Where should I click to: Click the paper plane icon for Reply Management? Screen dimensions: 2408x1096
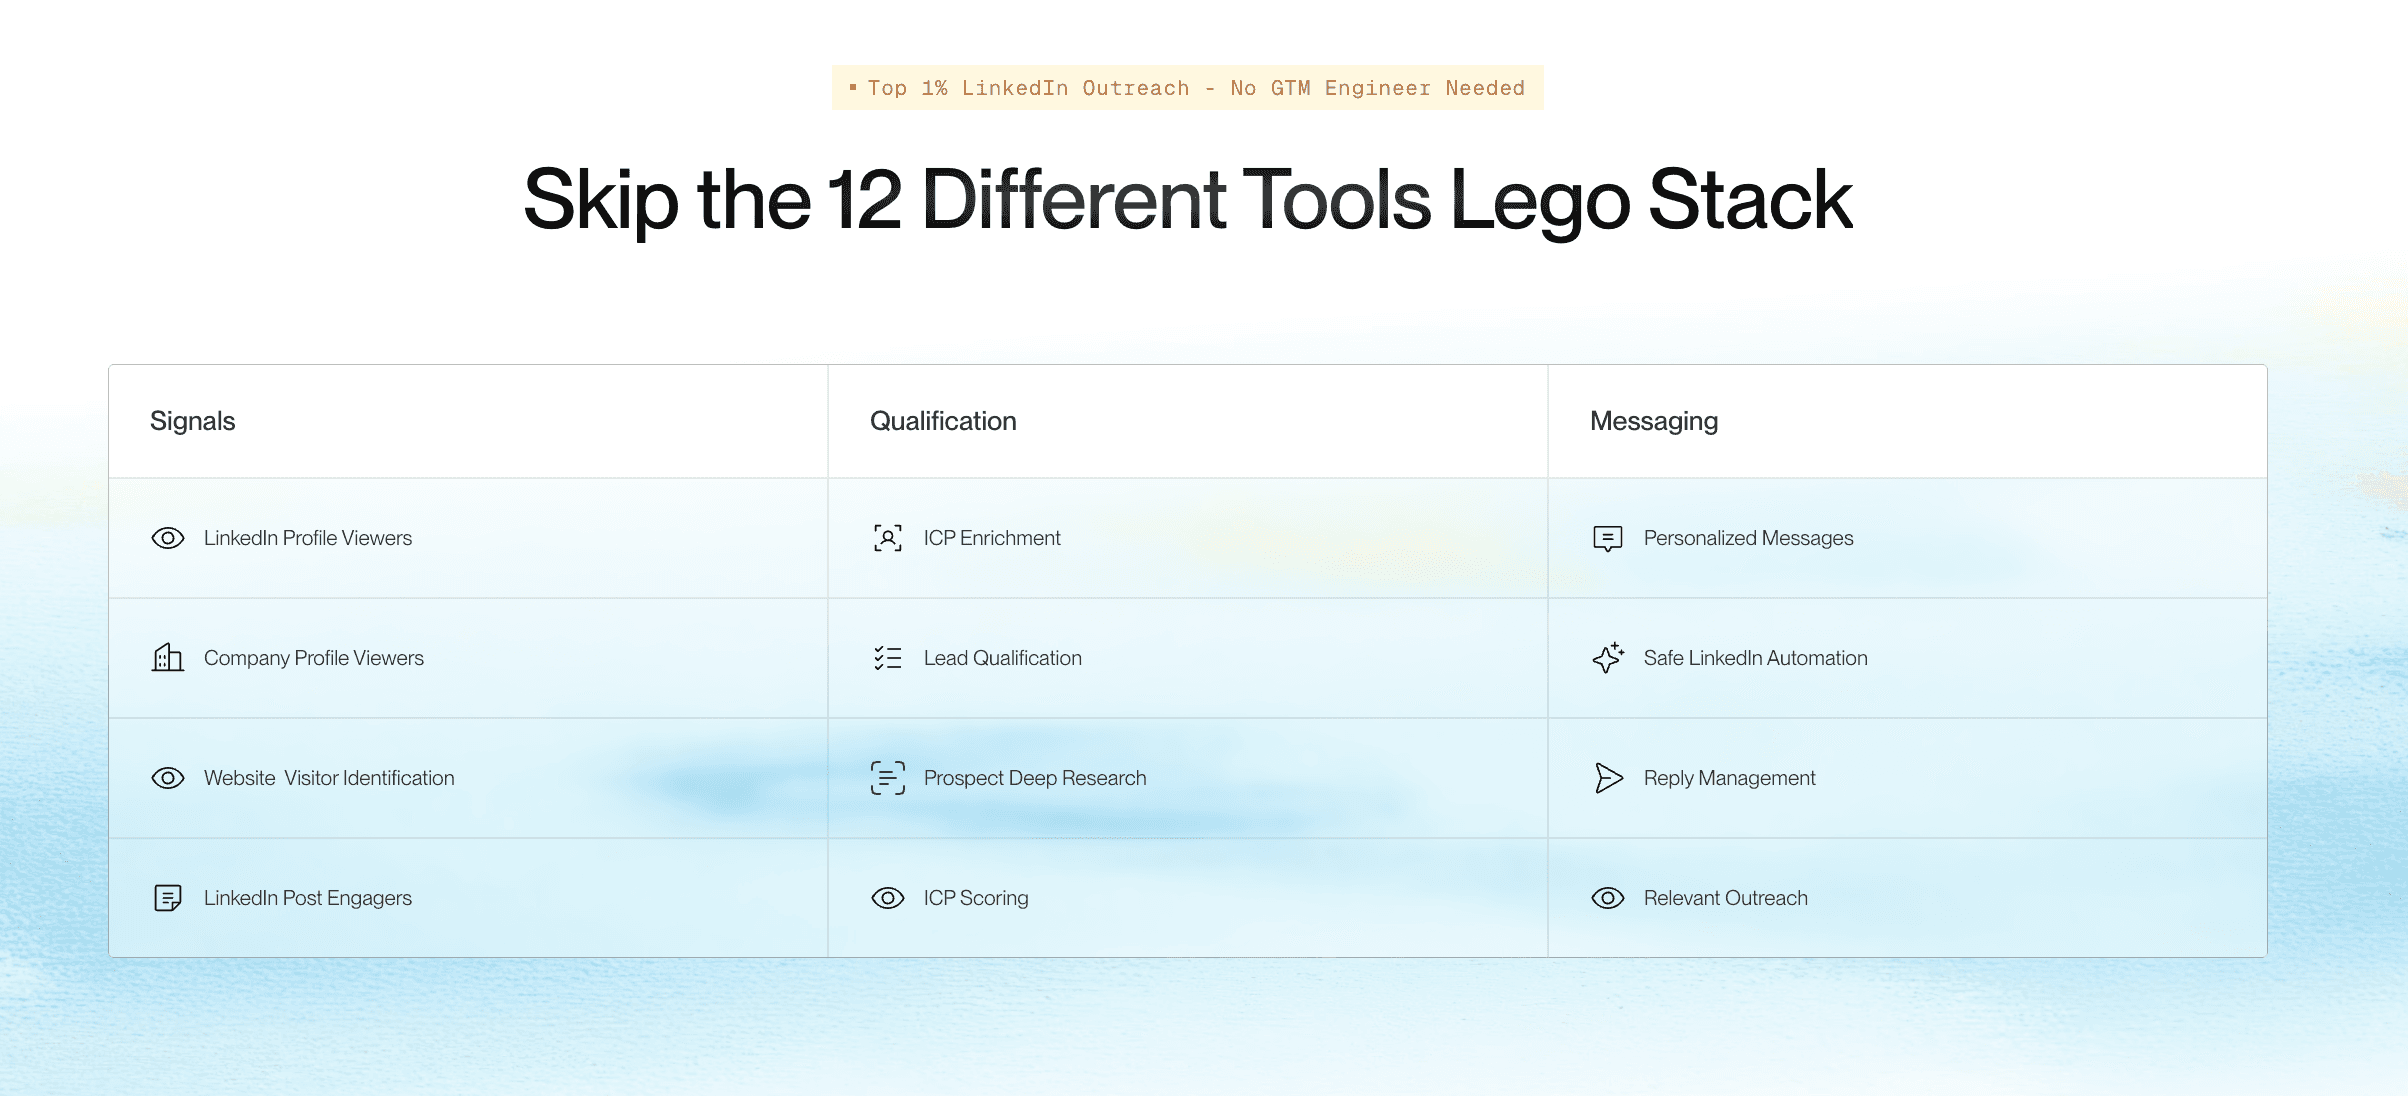(x=1608, y=778)
